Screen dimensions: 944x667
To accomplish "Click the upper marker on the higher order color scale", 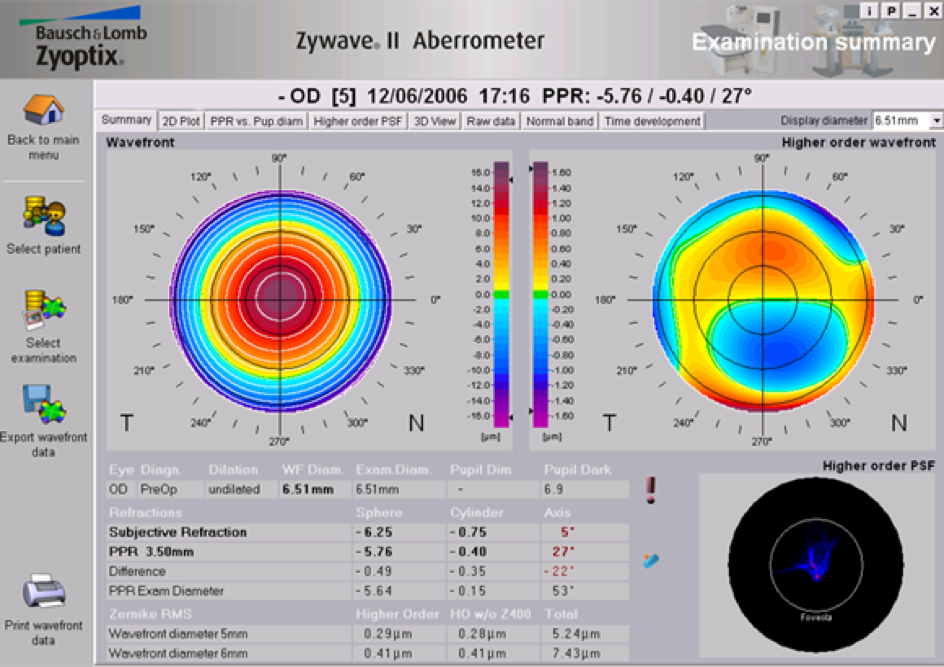I will (531, 169).
